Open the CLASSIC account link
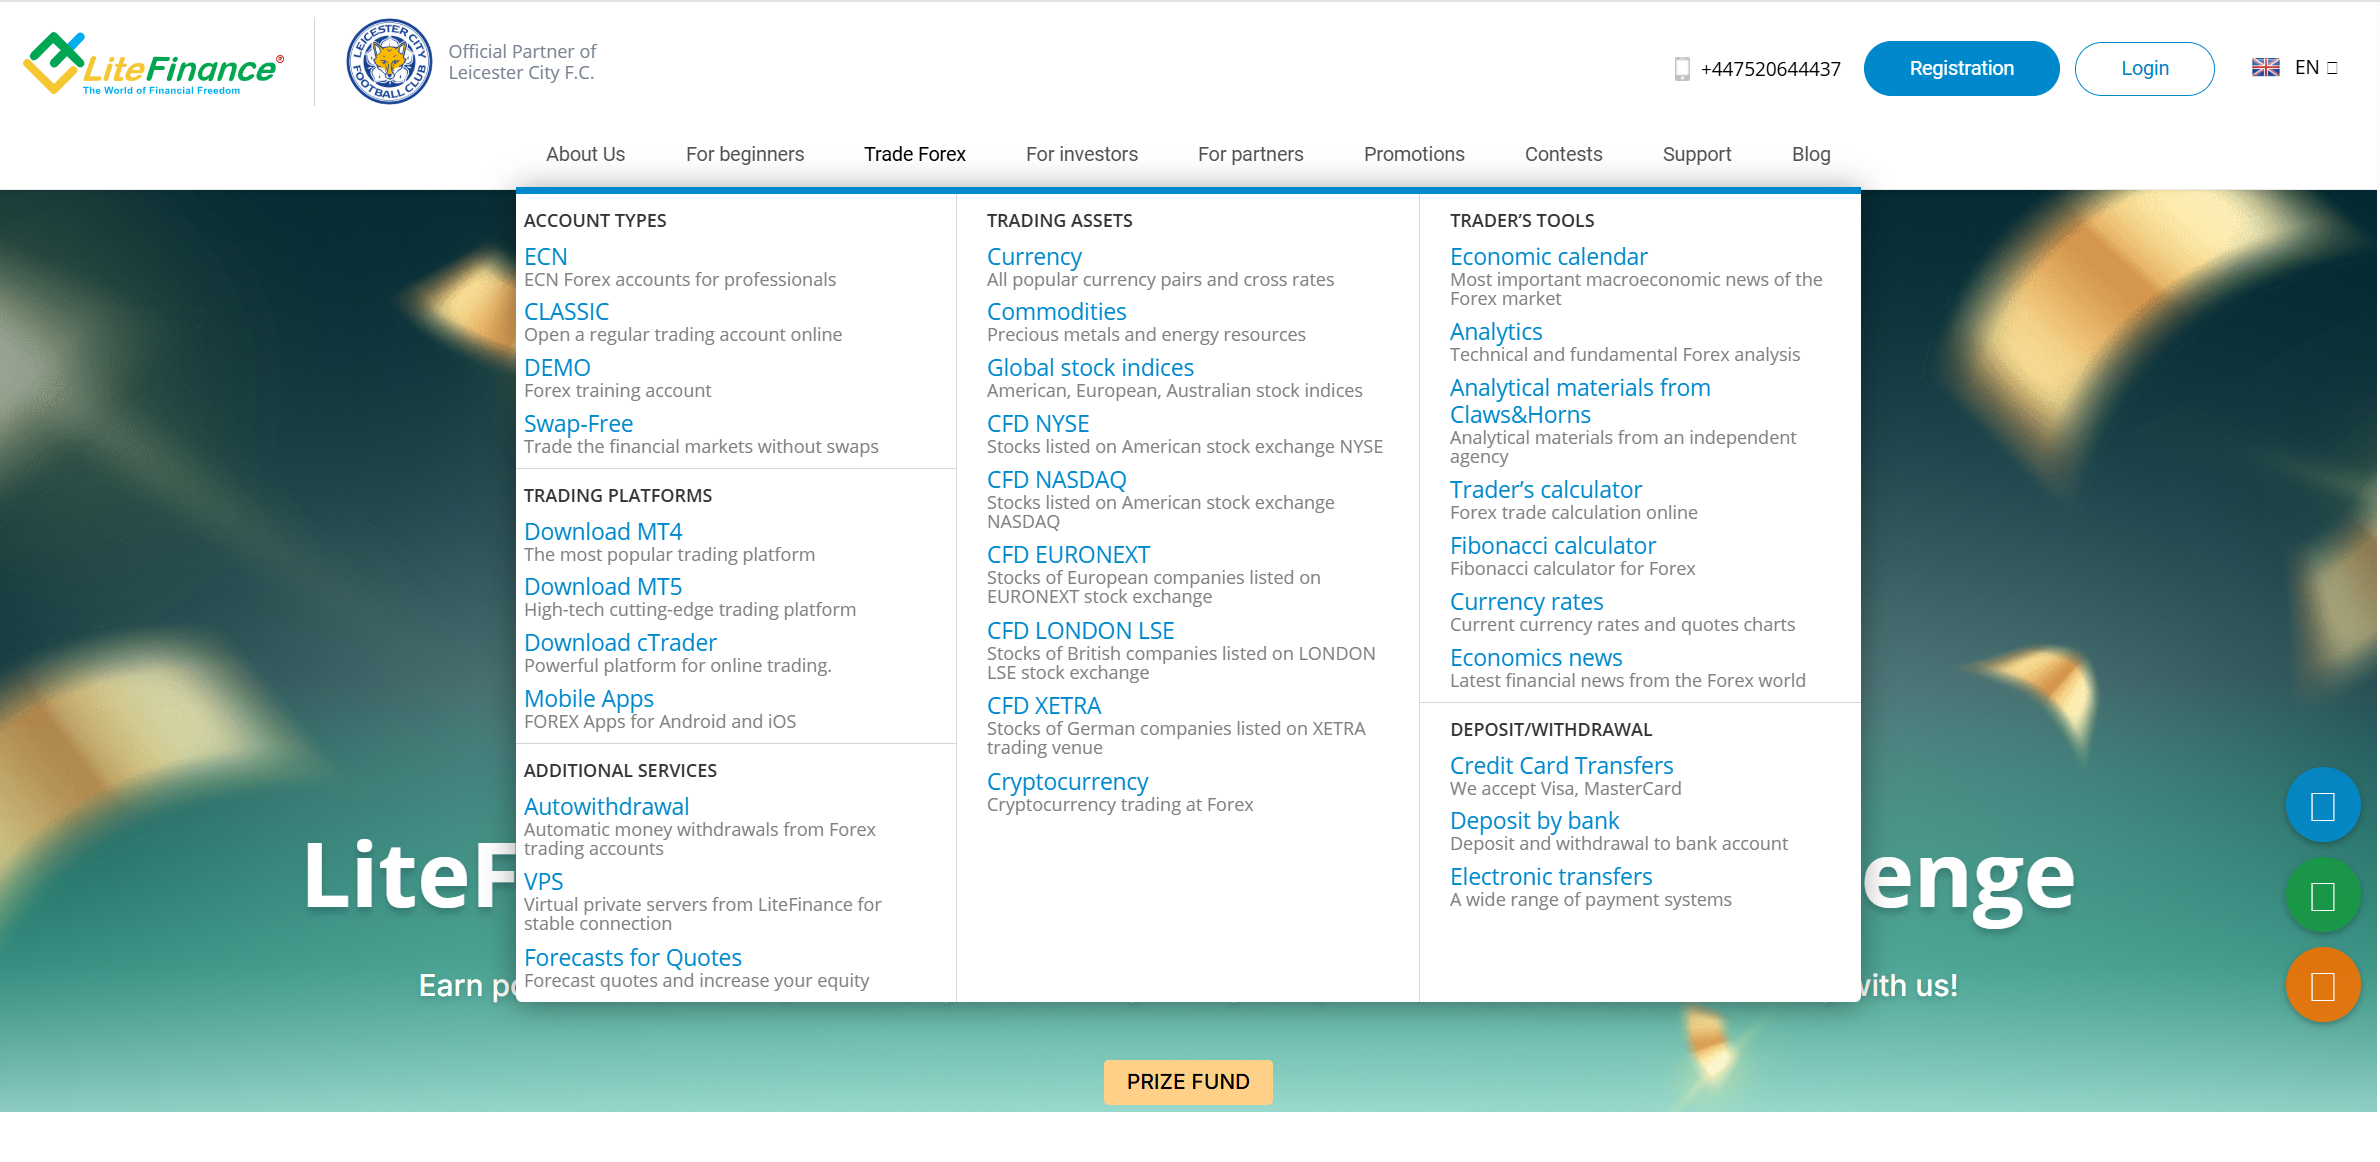Viewport: 2380px width, 1162px height. point(566,312)
